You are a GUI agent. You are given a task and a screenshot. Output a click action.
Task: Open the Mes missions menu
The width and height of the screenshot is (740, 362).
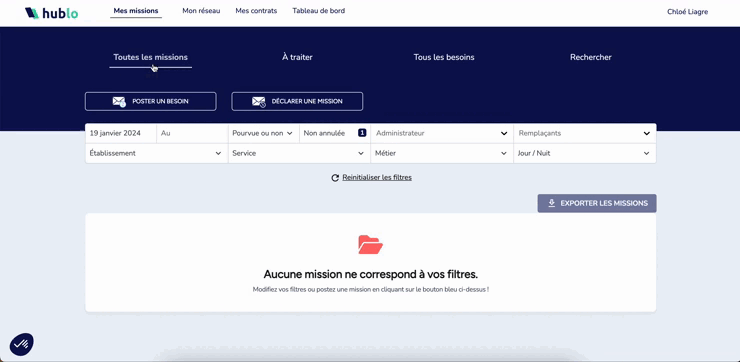click(136, 11)
